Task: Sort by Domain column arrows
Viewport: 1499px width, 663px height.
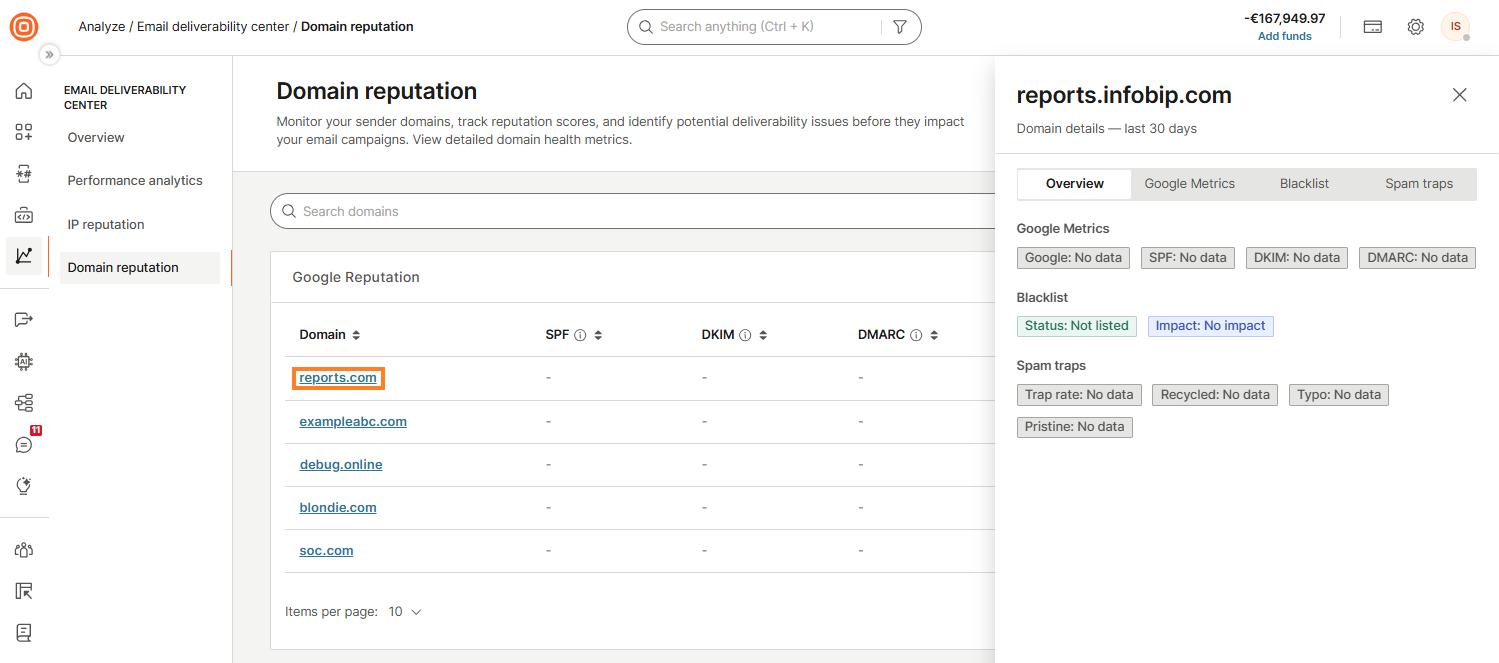Action: 356,335
